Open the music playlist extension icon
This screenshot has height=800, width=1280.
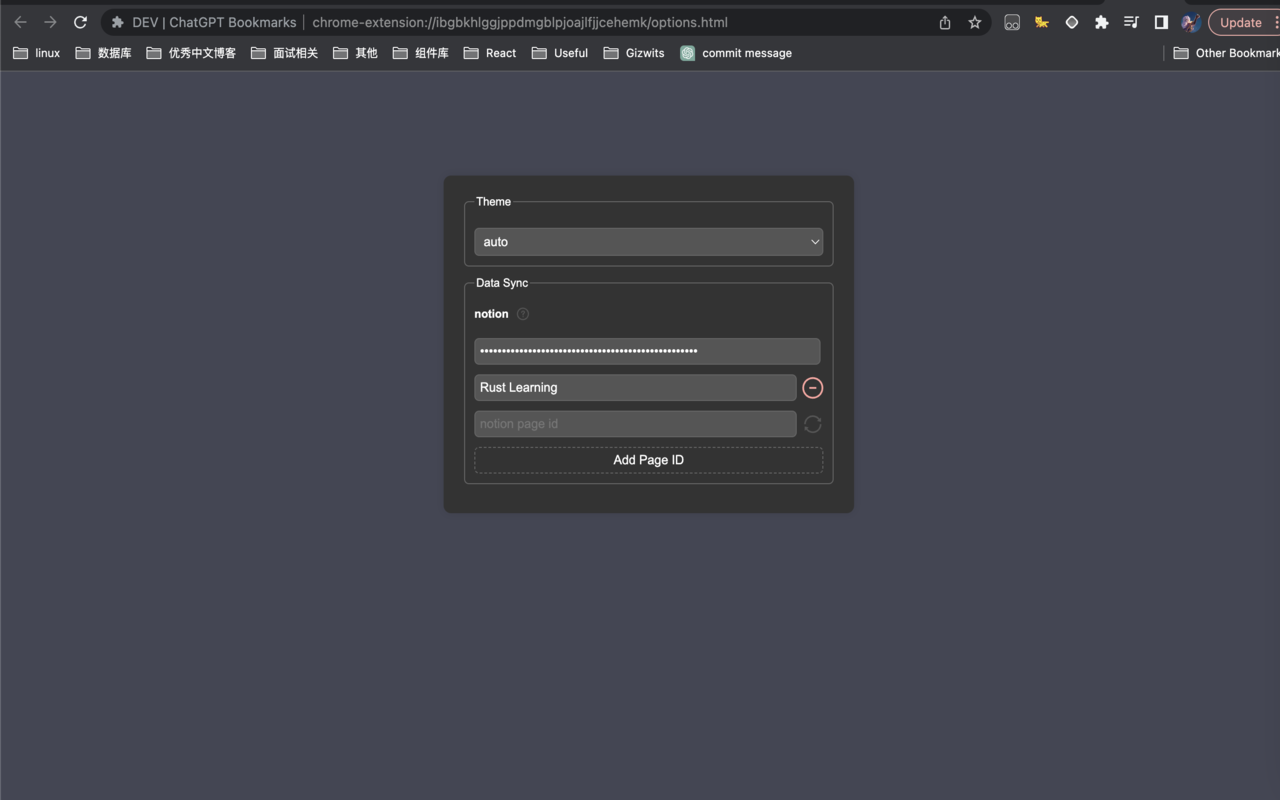[x=1131, y=22]
